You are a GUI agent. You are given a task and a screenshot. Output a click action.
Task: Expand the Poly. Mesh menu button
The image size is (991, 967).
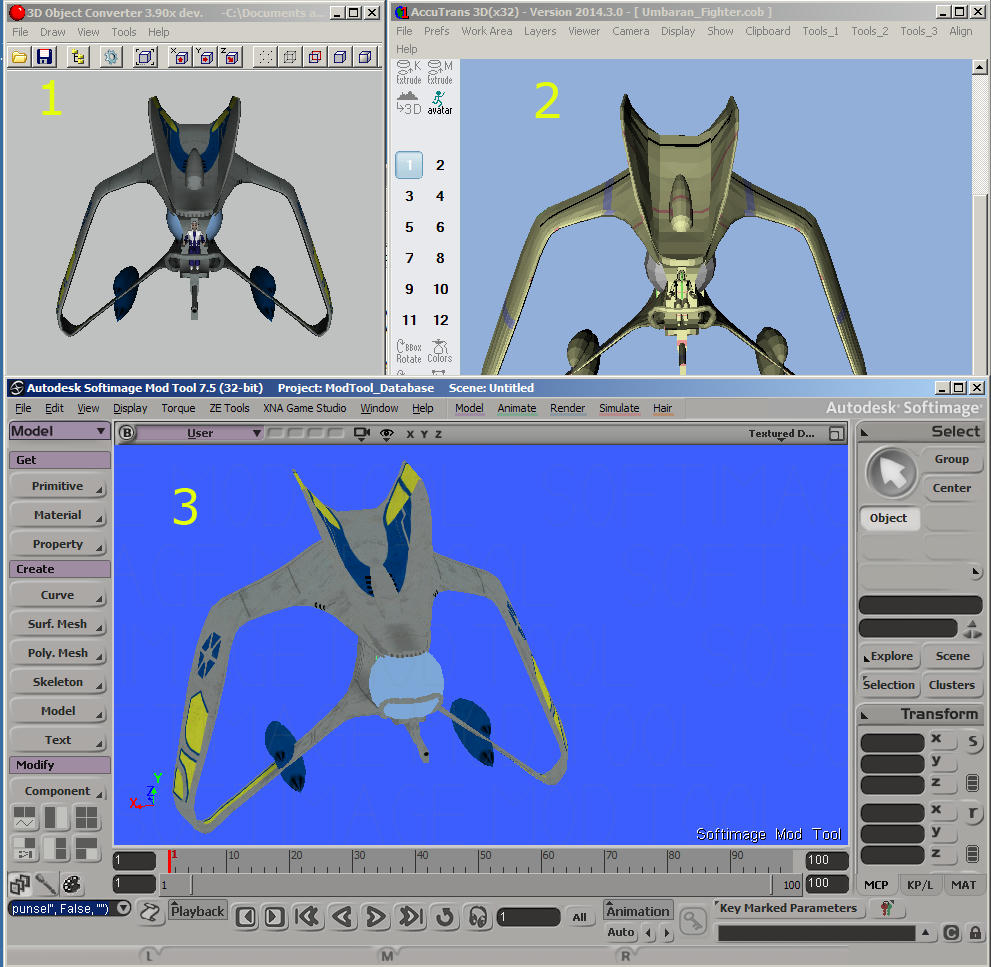coord(58,653)
